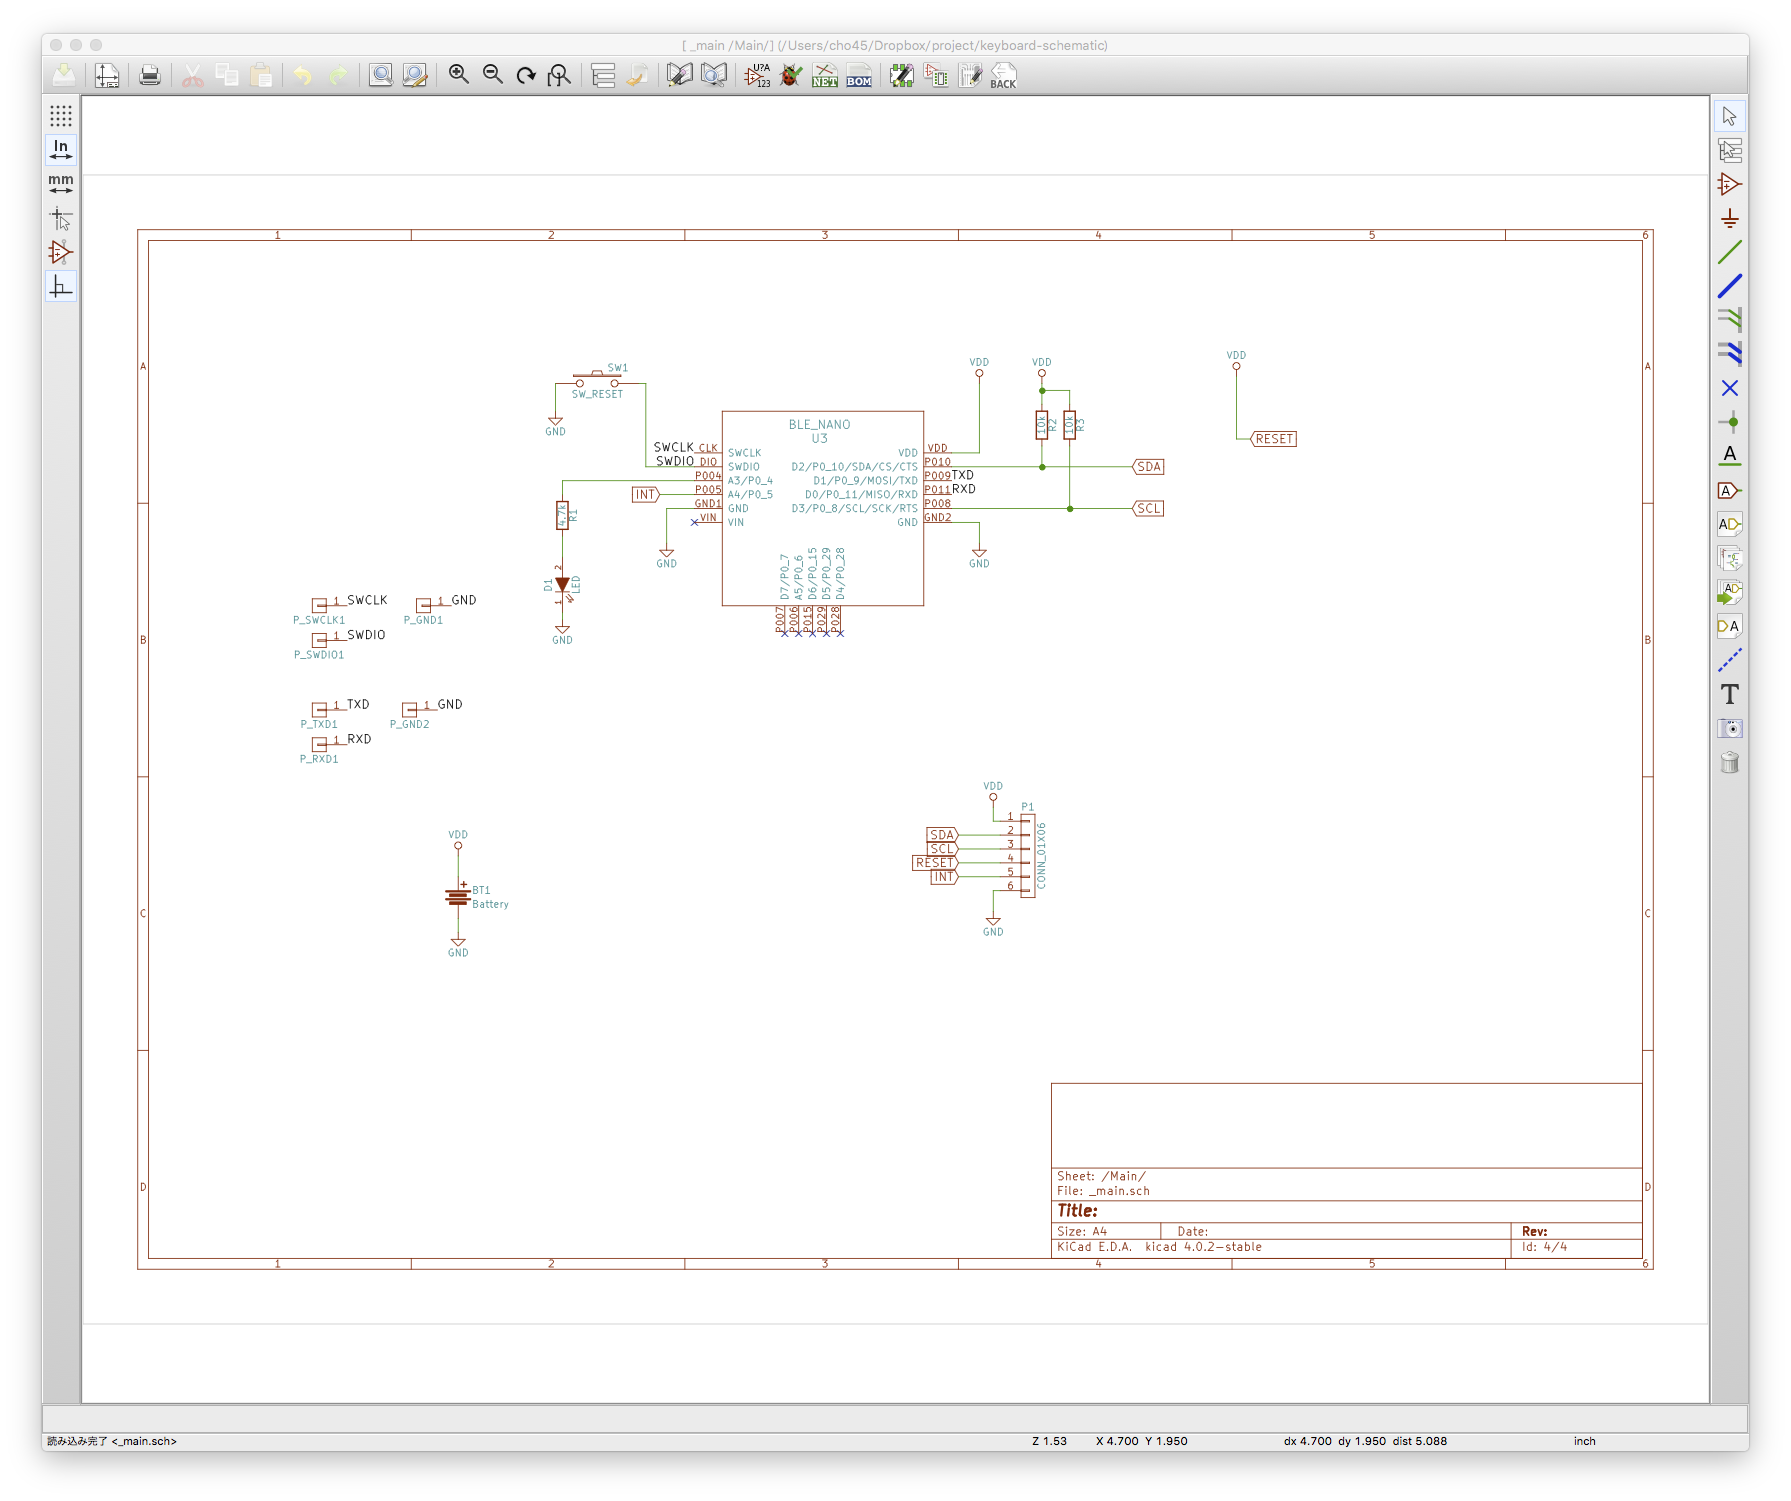
Task: Toggle the cursor shape option
Action: (x=61, y=218)
